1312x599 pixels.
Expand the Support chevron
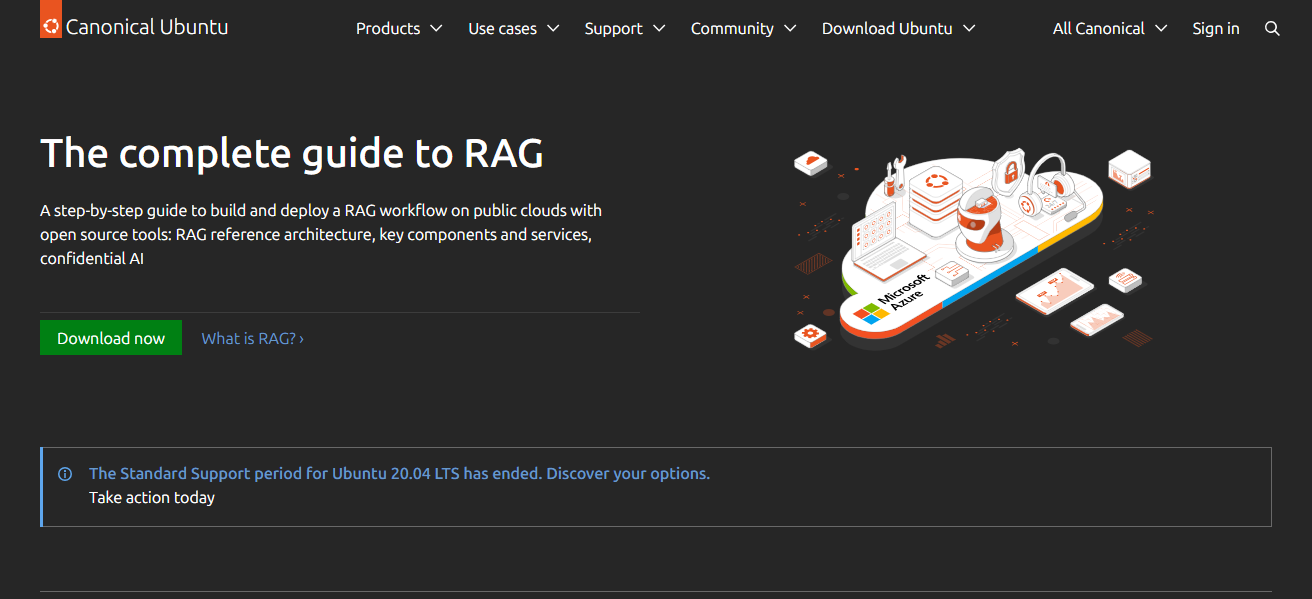pyautogui.click(x=659, y=29)
